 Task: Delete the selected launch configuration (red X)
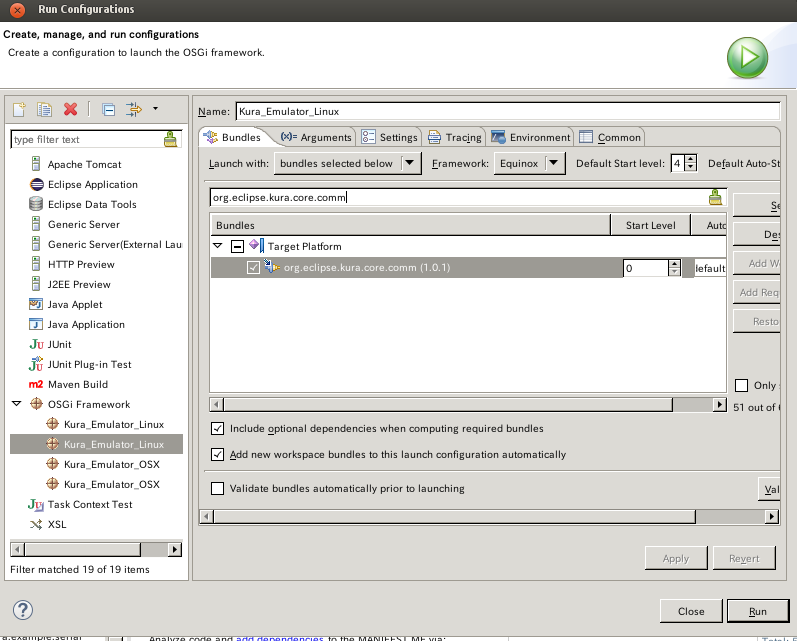pyautogui.click(x=71, y=109)
